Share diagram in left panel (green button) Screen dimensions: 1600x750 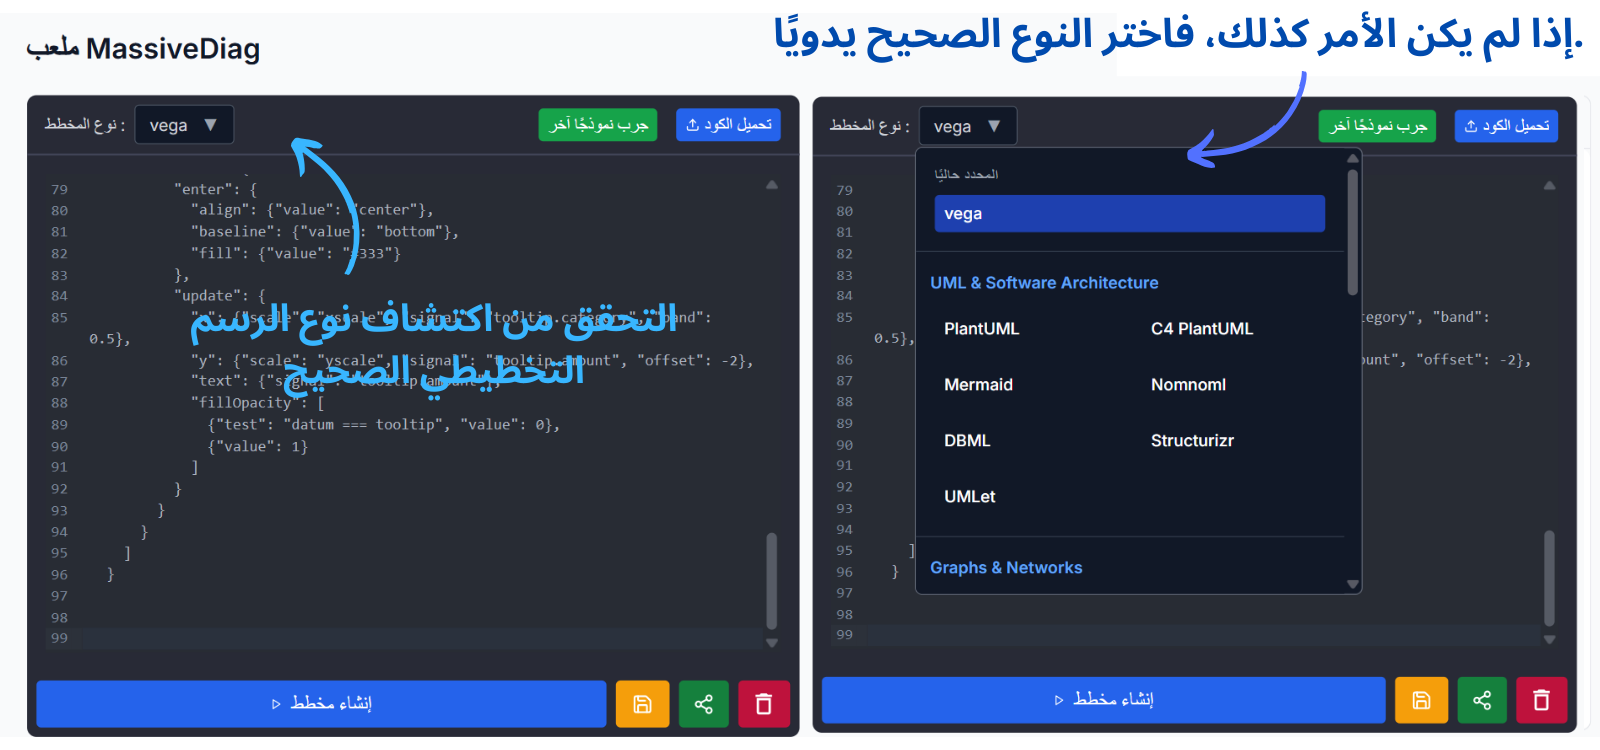point(704,704)
